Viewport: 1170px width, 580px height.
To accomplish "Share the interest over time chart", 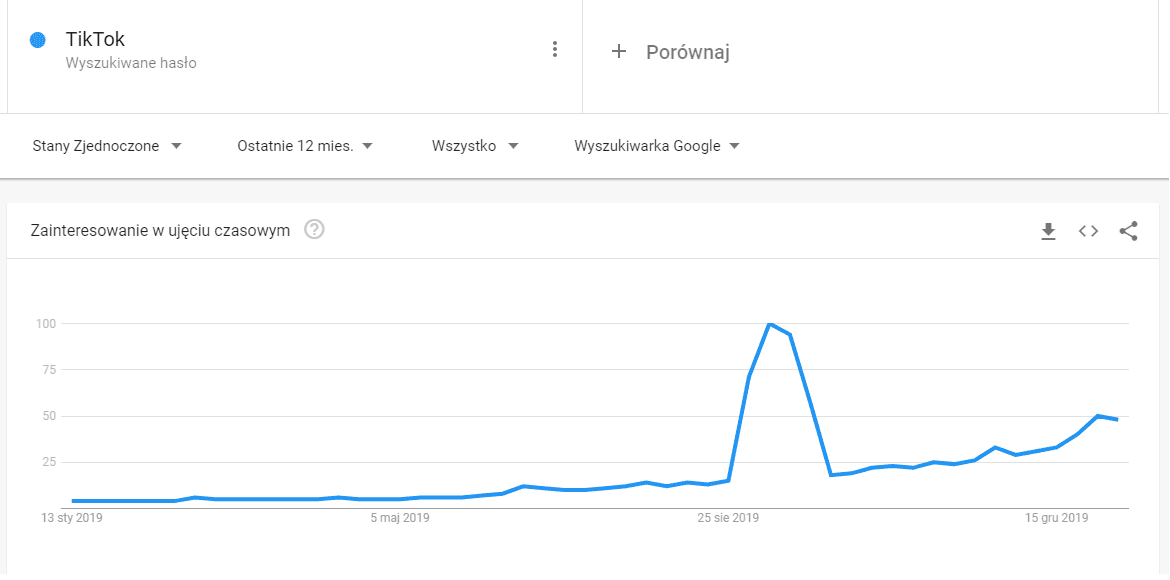I will click(1128, 231).
